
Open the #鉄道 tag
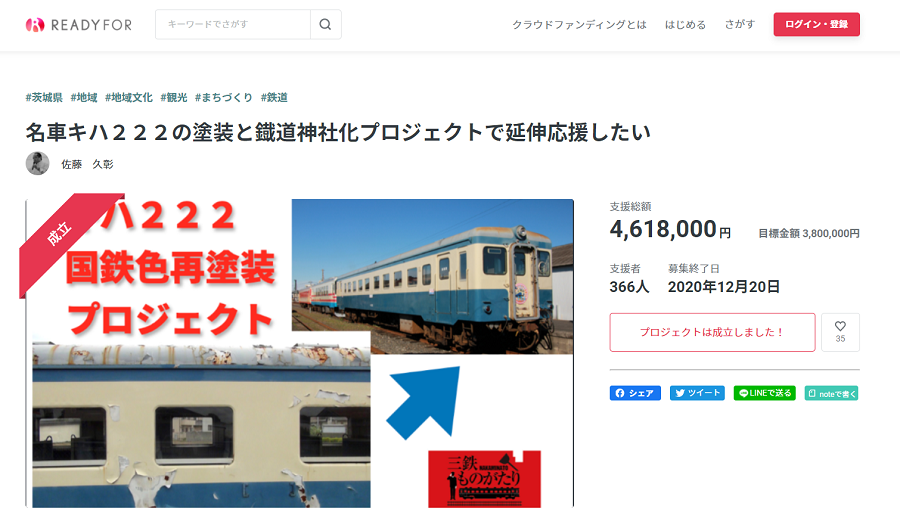click(274, 98)
